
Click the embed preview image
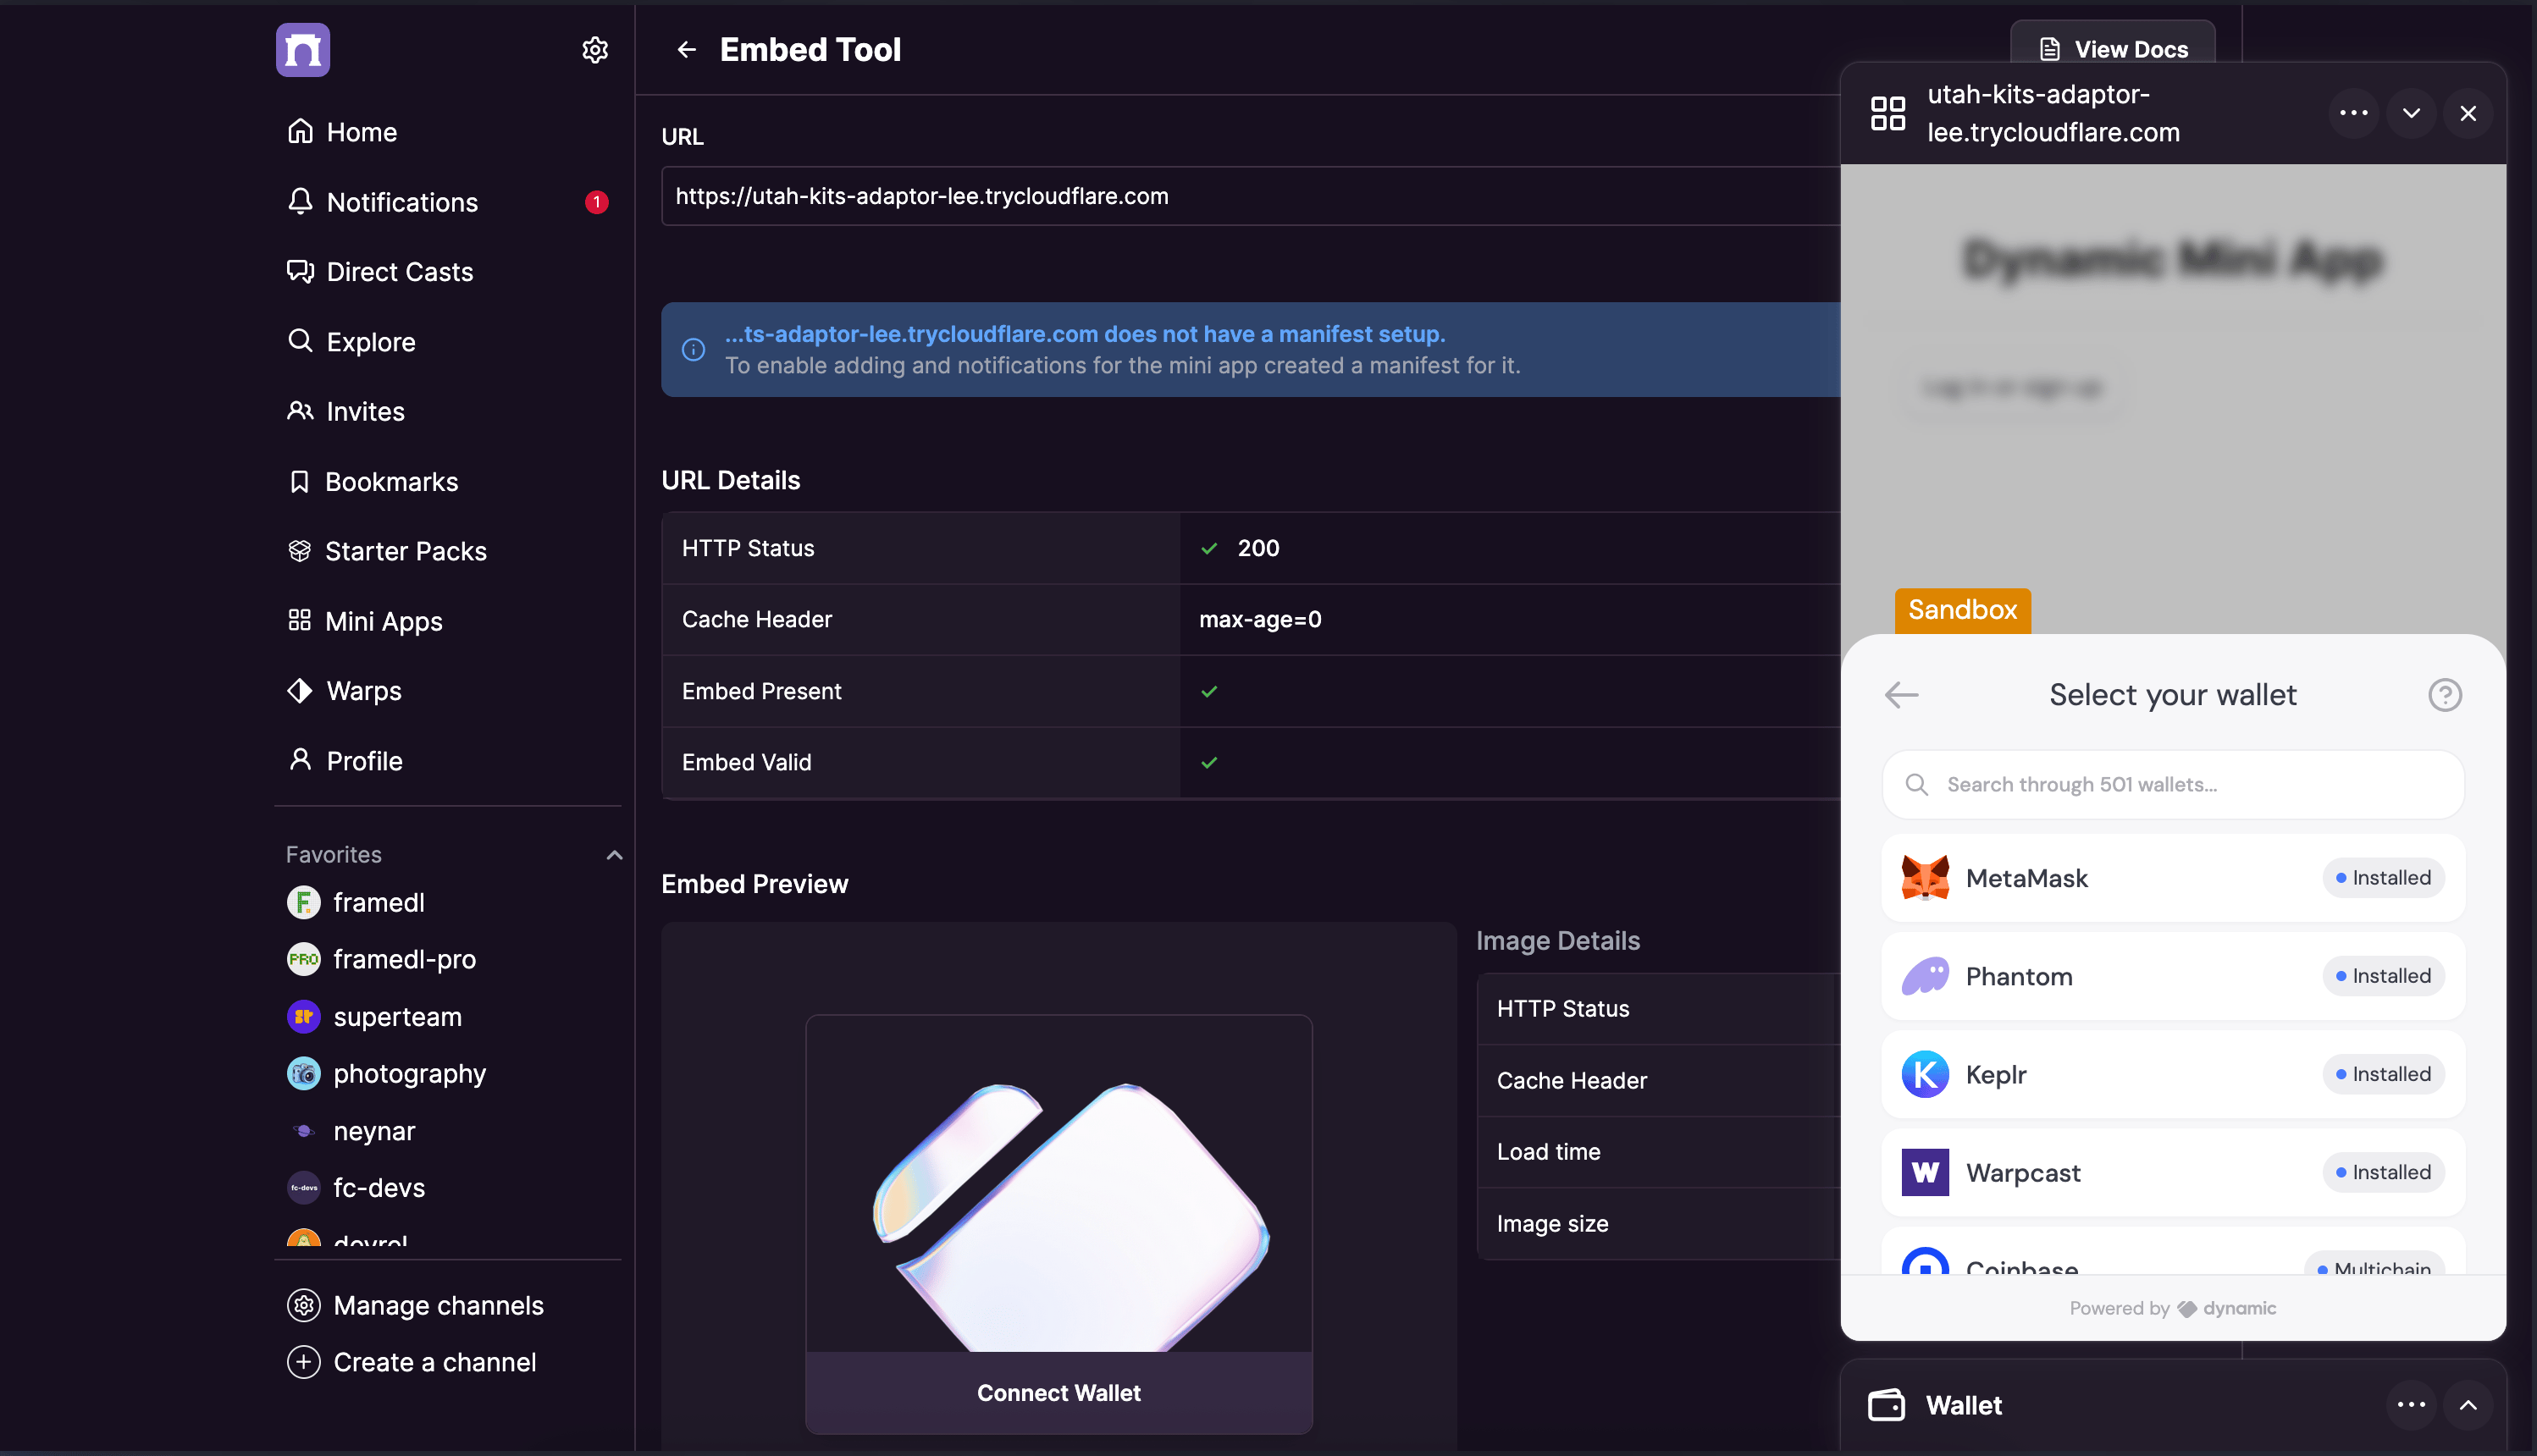tap(1059, 1184)
